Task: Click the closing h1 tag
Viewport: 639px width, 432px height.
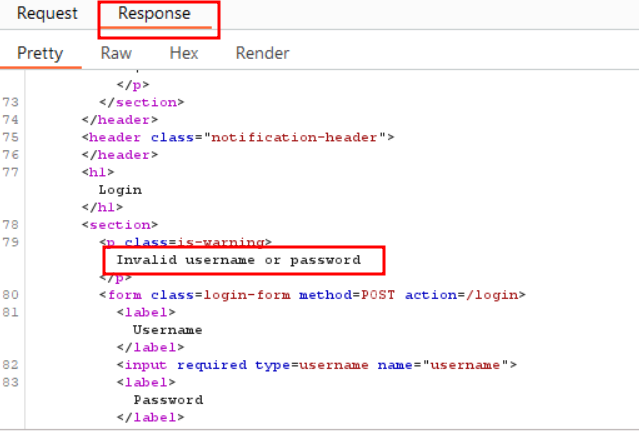Action: tap(102, 207)
